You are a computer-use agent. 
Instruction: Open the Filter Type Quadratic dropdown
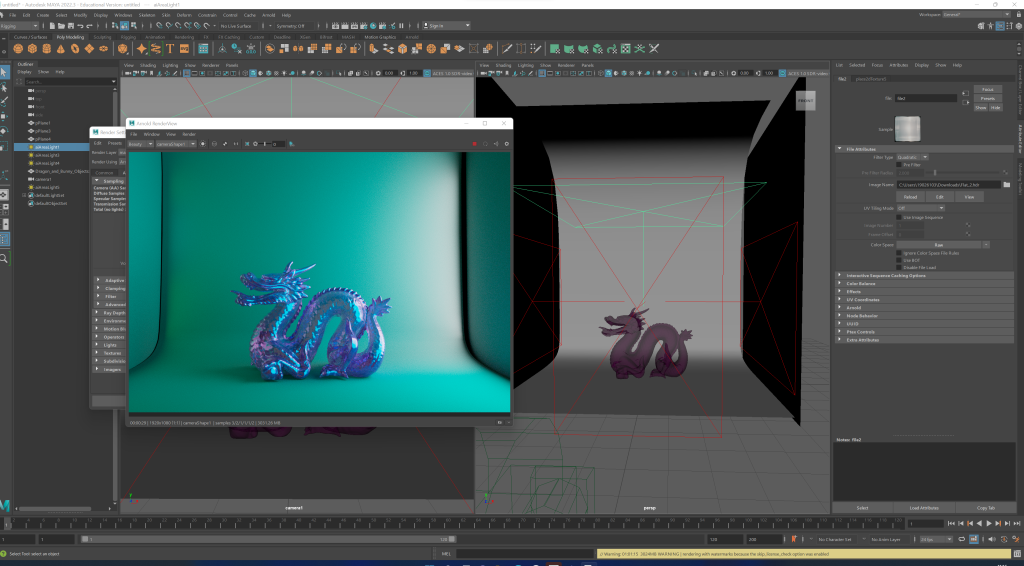coord(912,157)
